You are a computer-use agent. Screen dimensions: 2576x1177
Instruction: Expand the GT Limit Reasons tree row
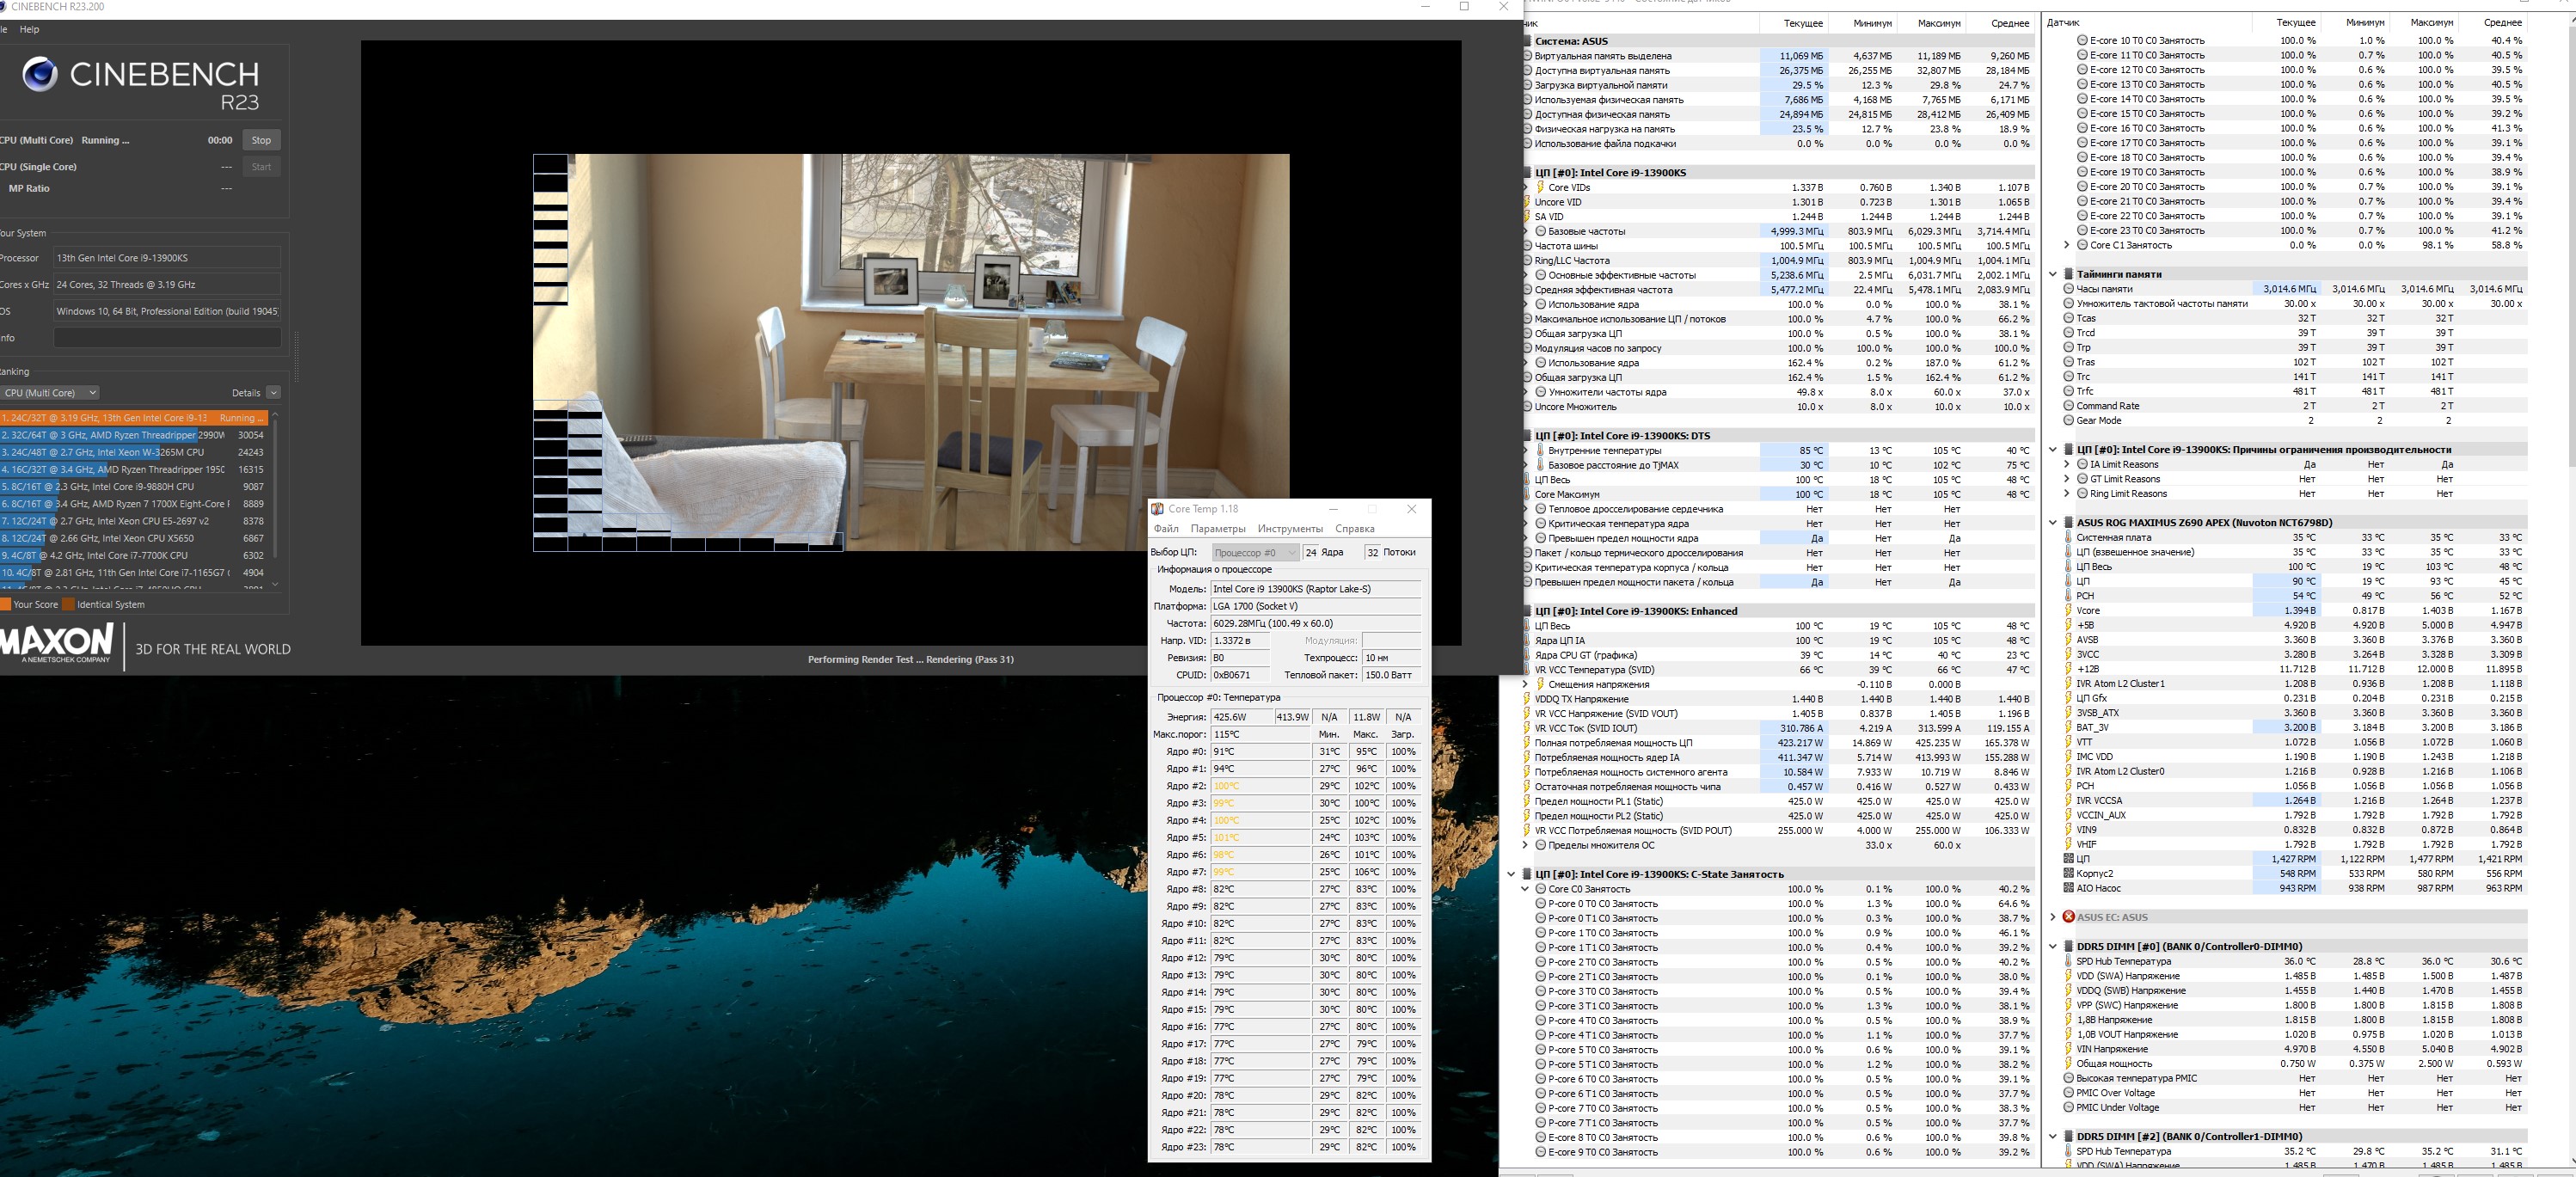2067,479
